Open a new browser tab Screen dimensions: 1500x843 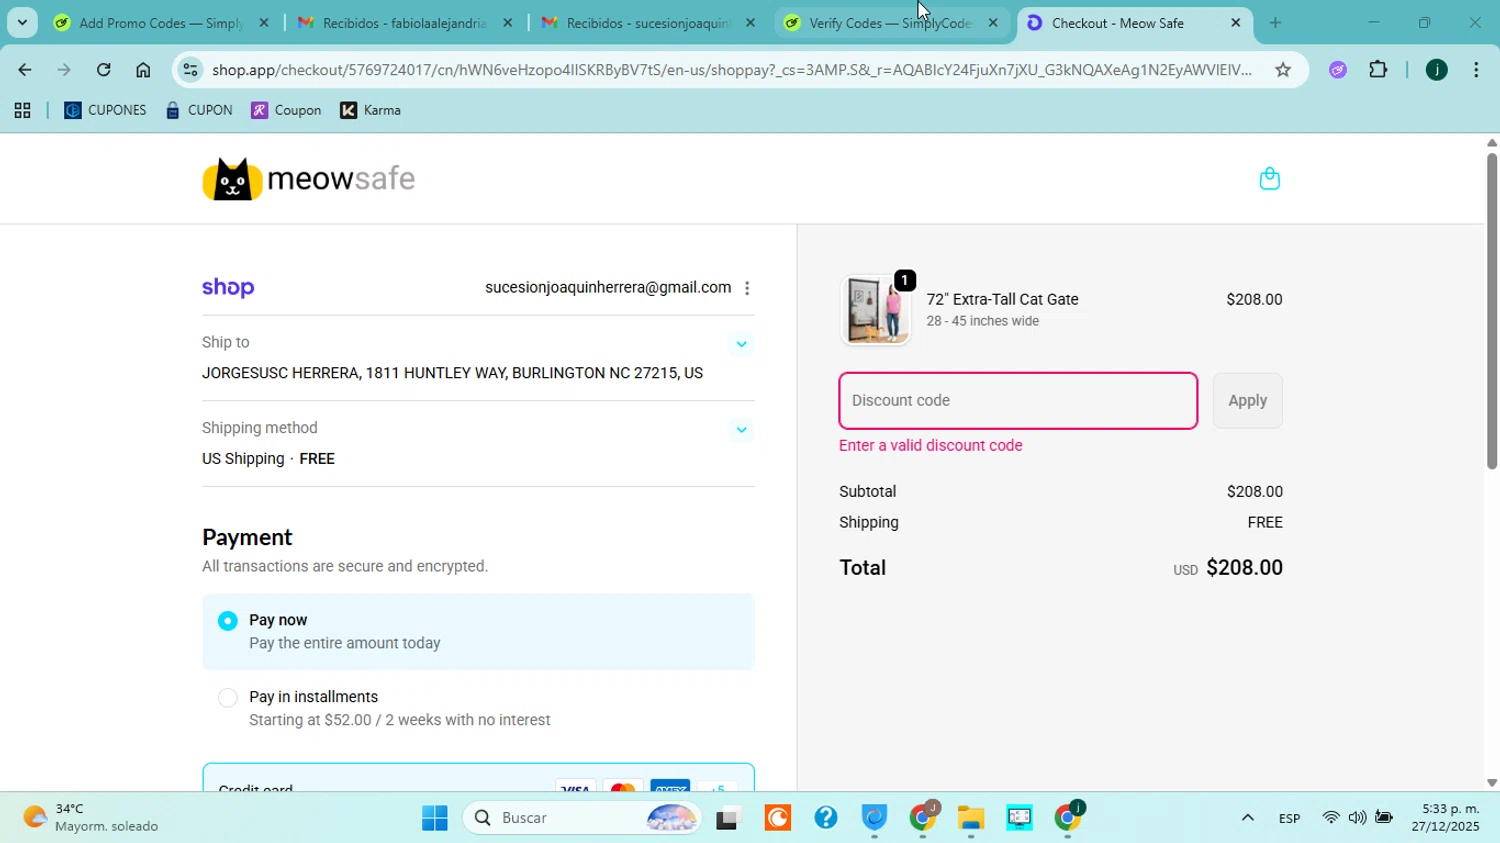tap(1275, 22)
